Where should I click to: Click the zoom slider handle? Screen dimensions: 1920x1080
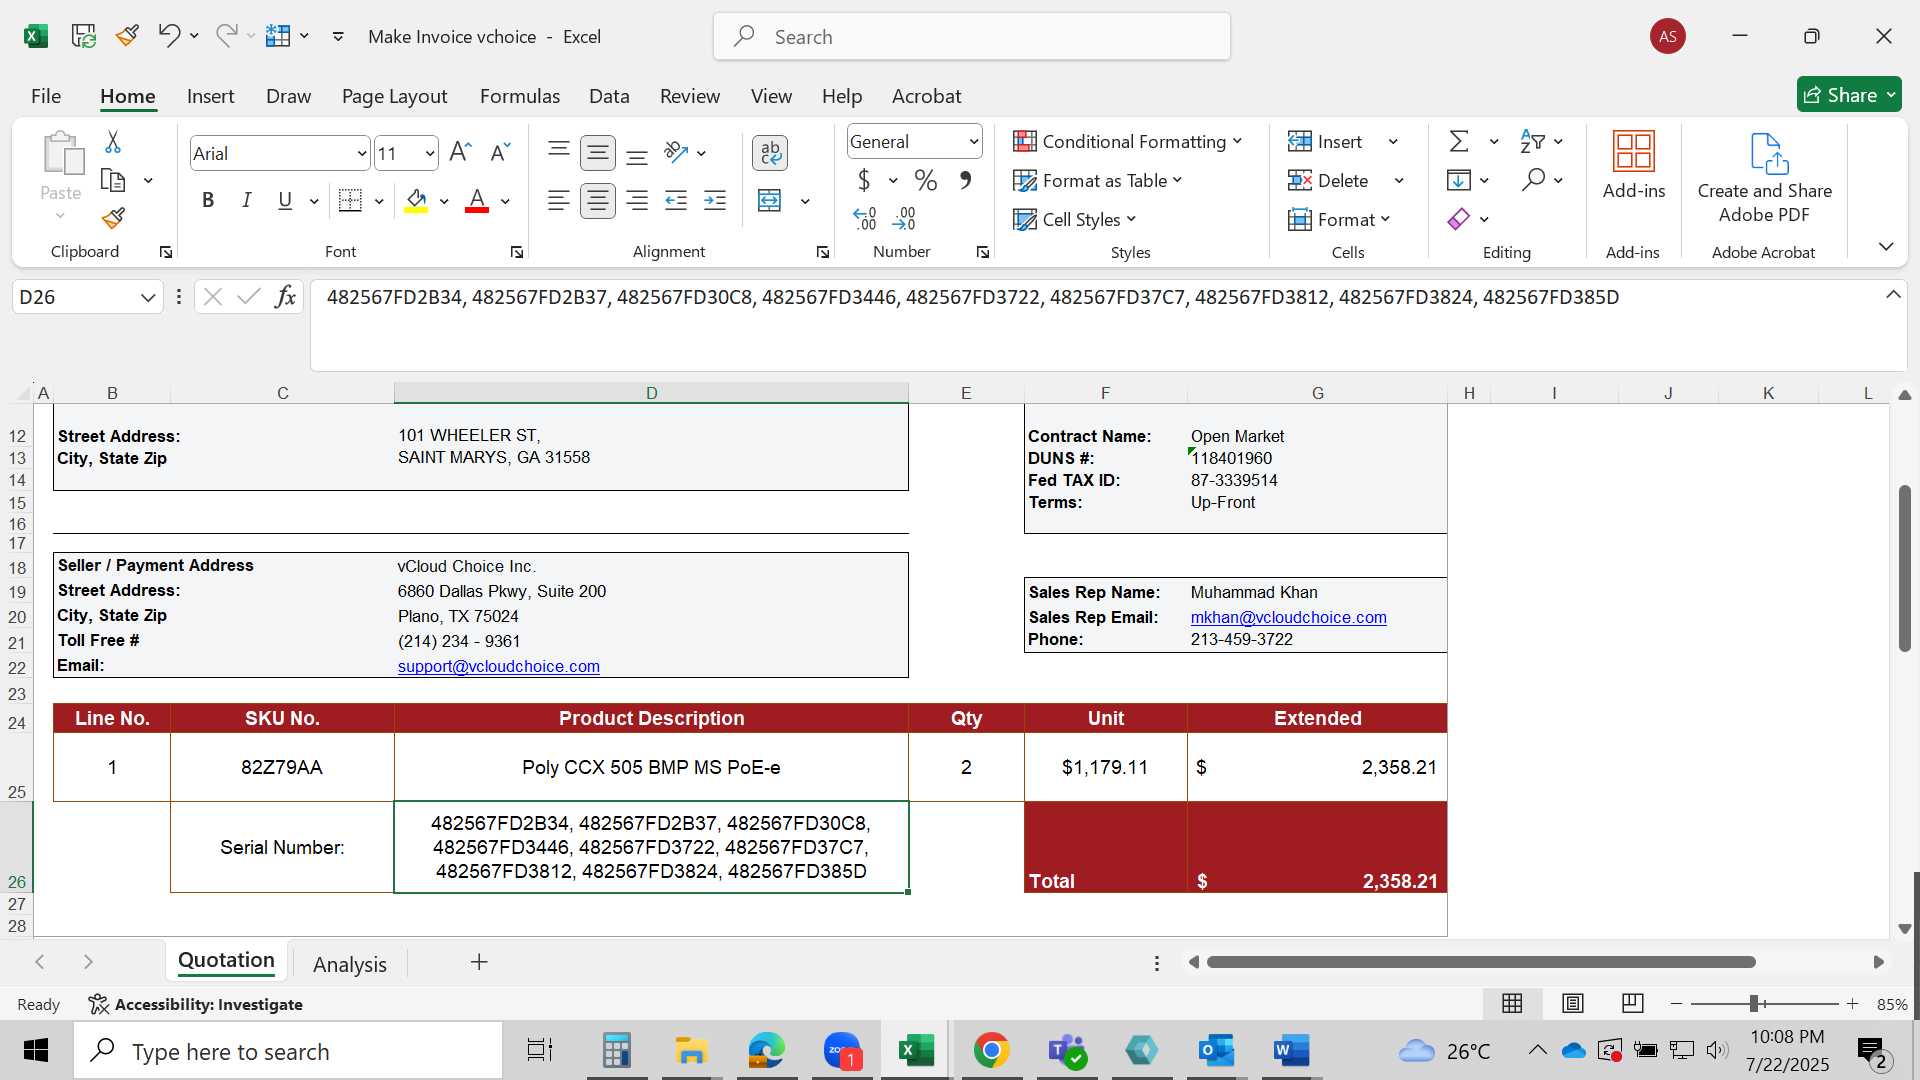pos(1754,1003)
